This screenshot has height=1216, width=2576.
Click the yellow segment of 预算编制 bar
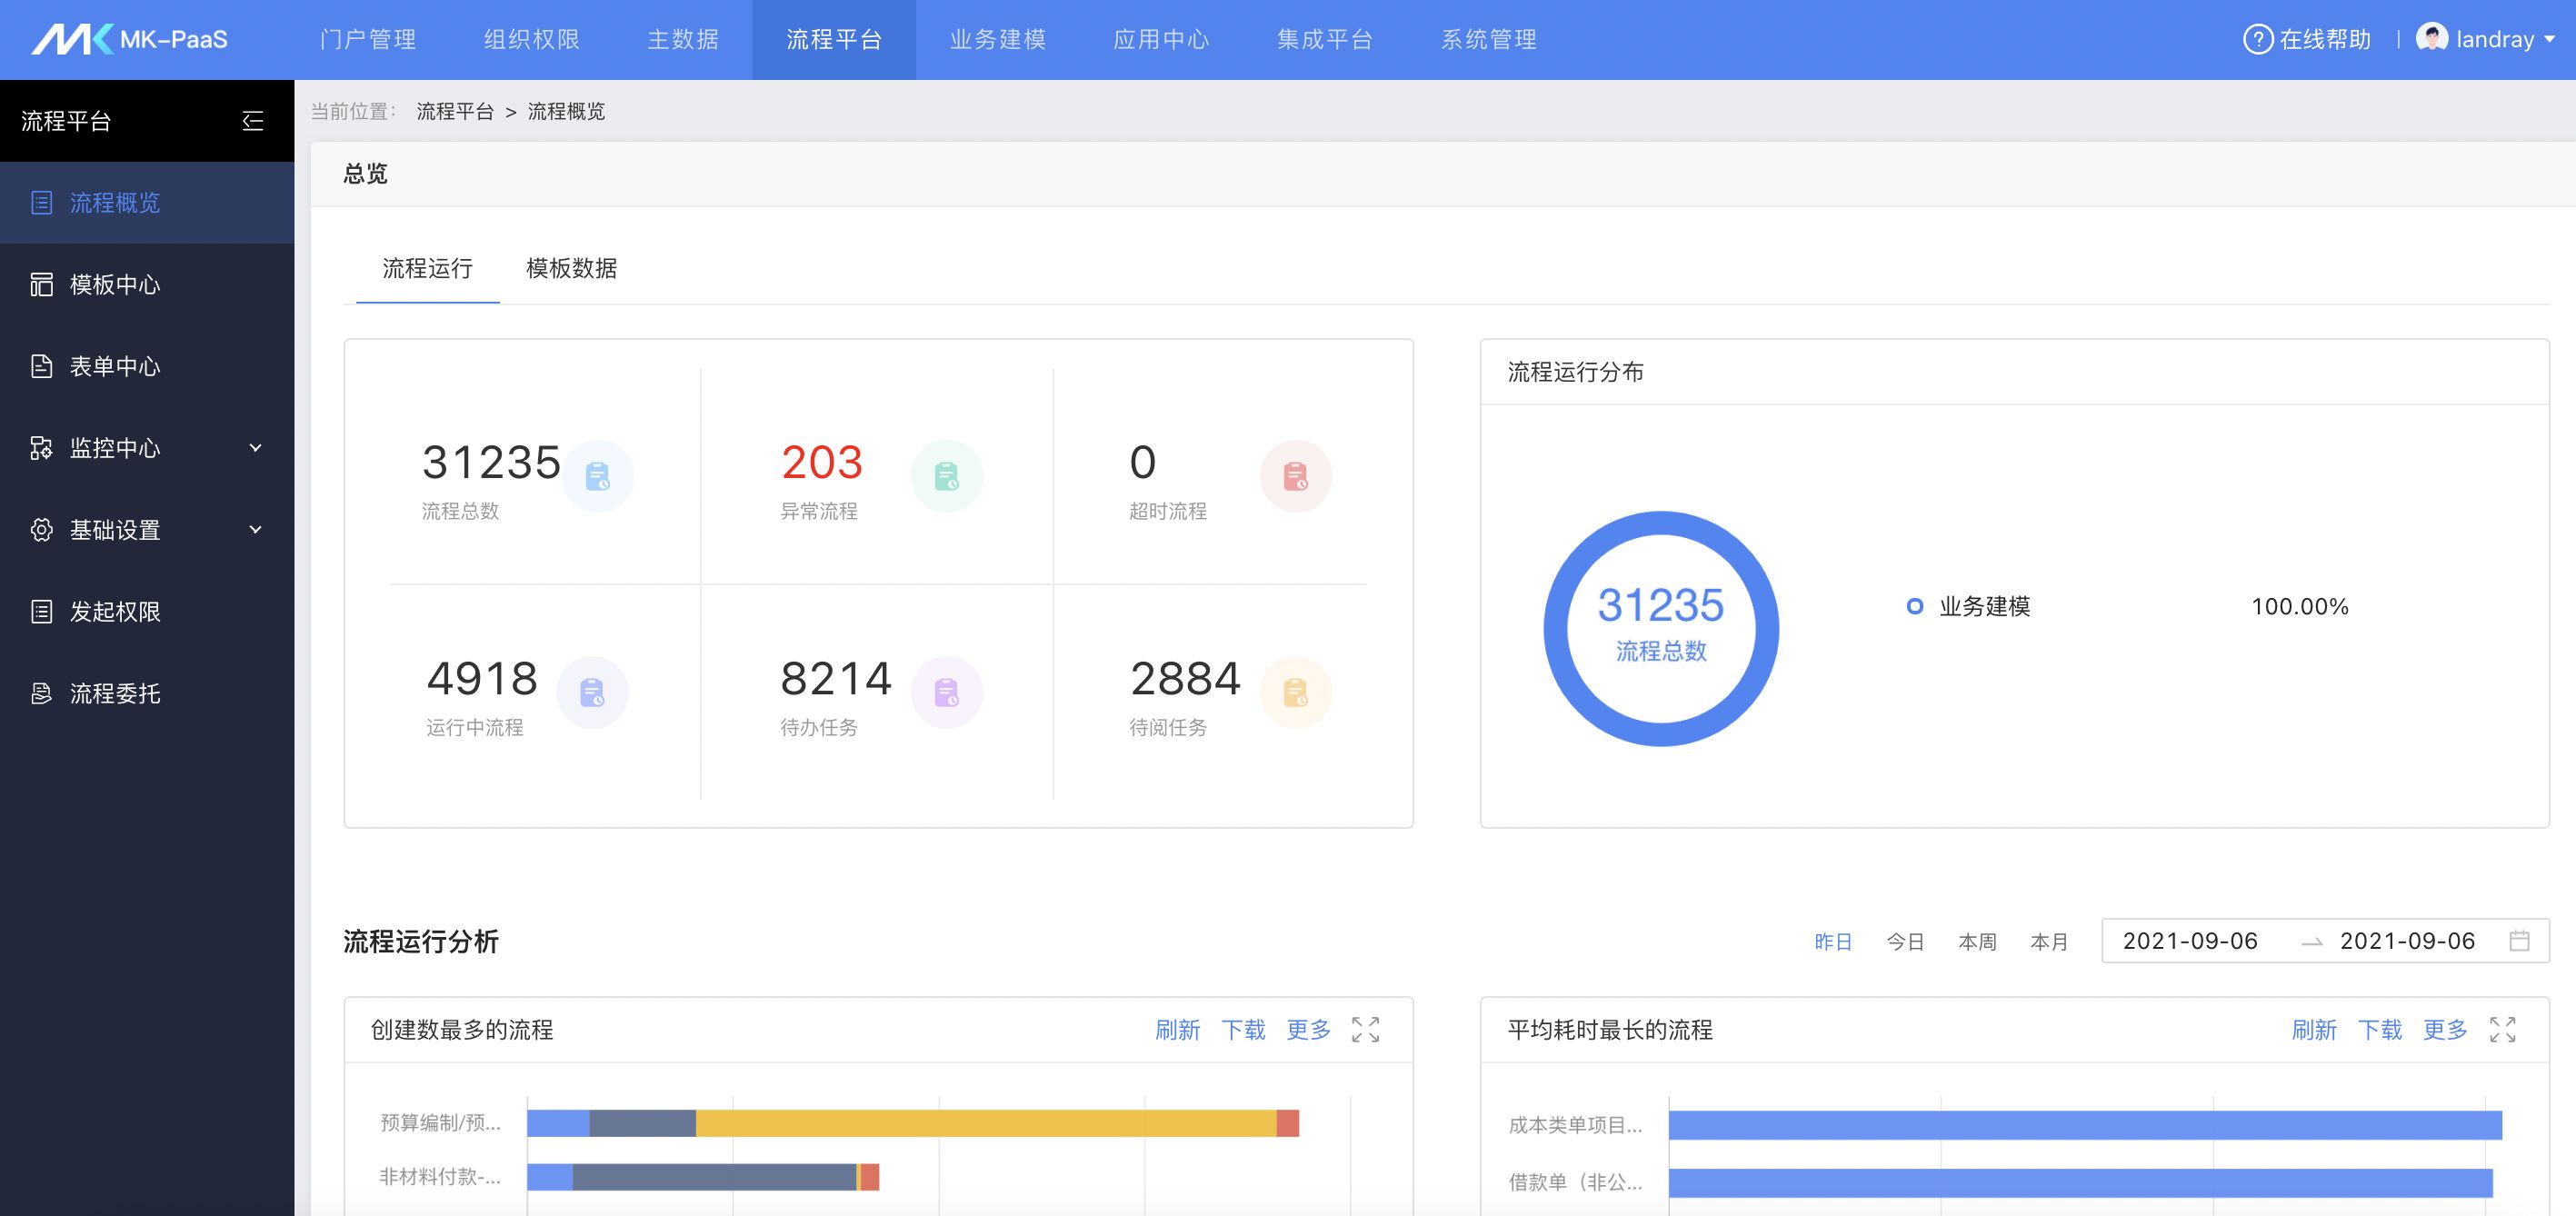986,1123
